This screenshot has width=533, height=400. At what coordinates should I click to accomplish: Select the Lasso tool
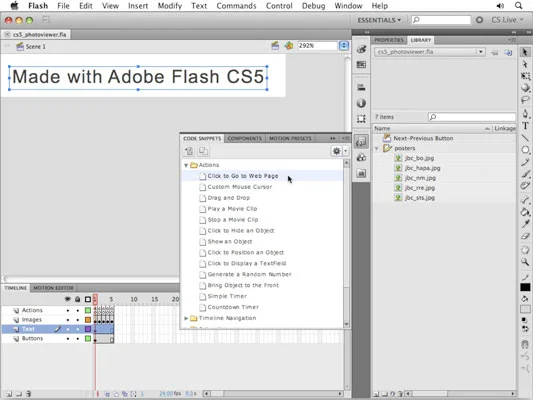(525, 100)
